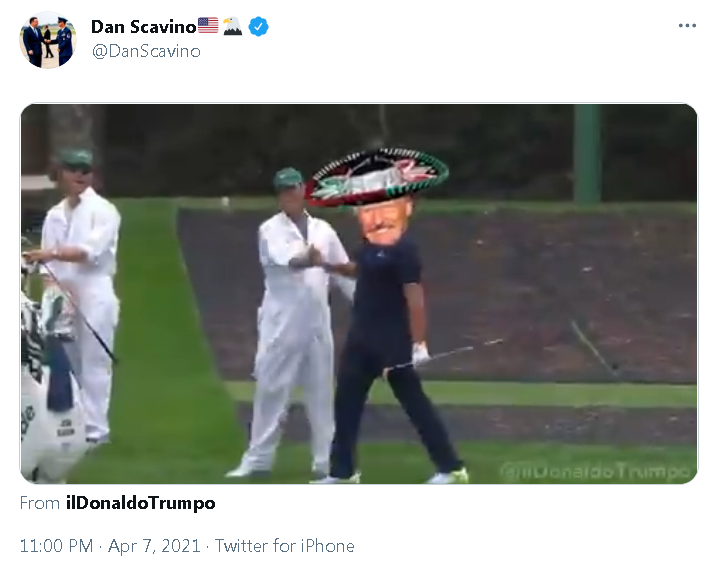709x575 pixels.
Task: Open Dan Scavino's profile picture avatar
Action: [x=48, y=40]
